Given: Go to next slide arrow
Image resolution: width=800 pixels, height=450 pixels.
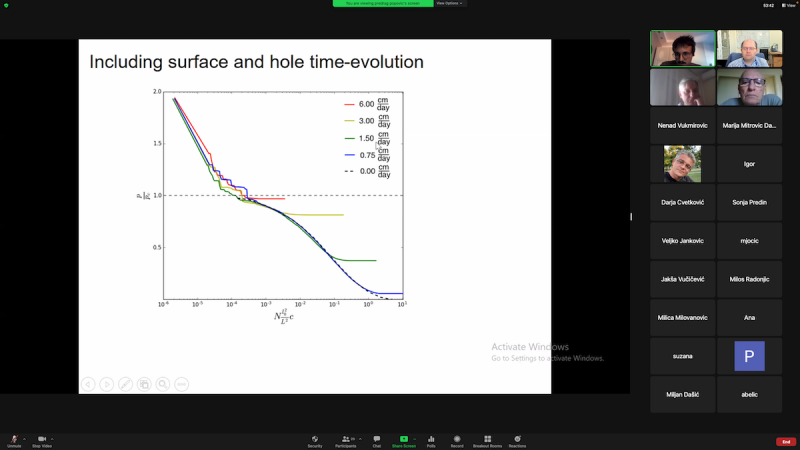Looking at the screenshot, I should [107, 384].
